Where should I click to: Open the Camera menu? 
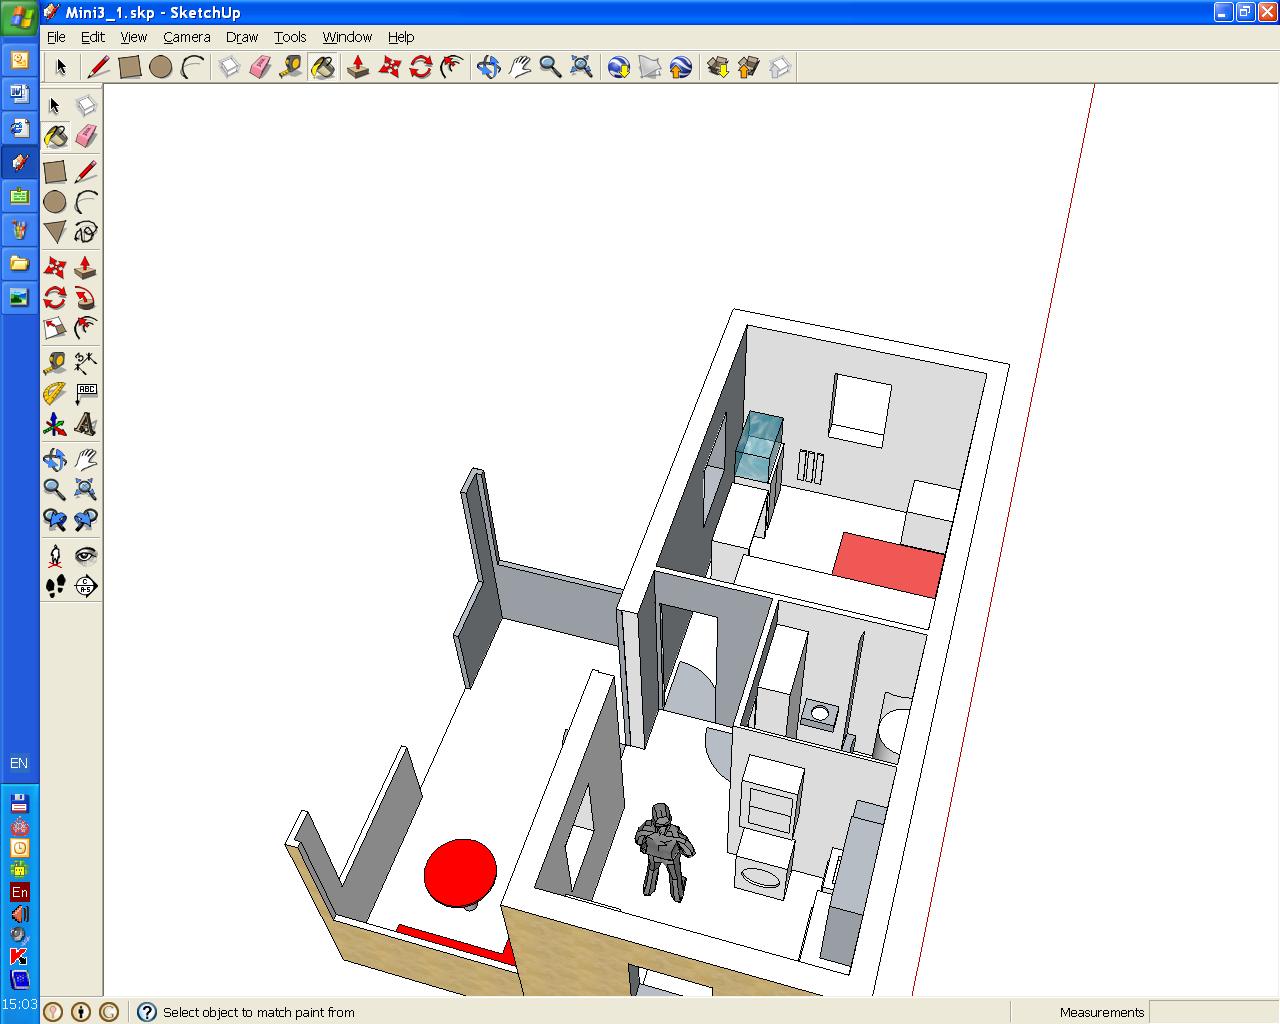point(187,37)
